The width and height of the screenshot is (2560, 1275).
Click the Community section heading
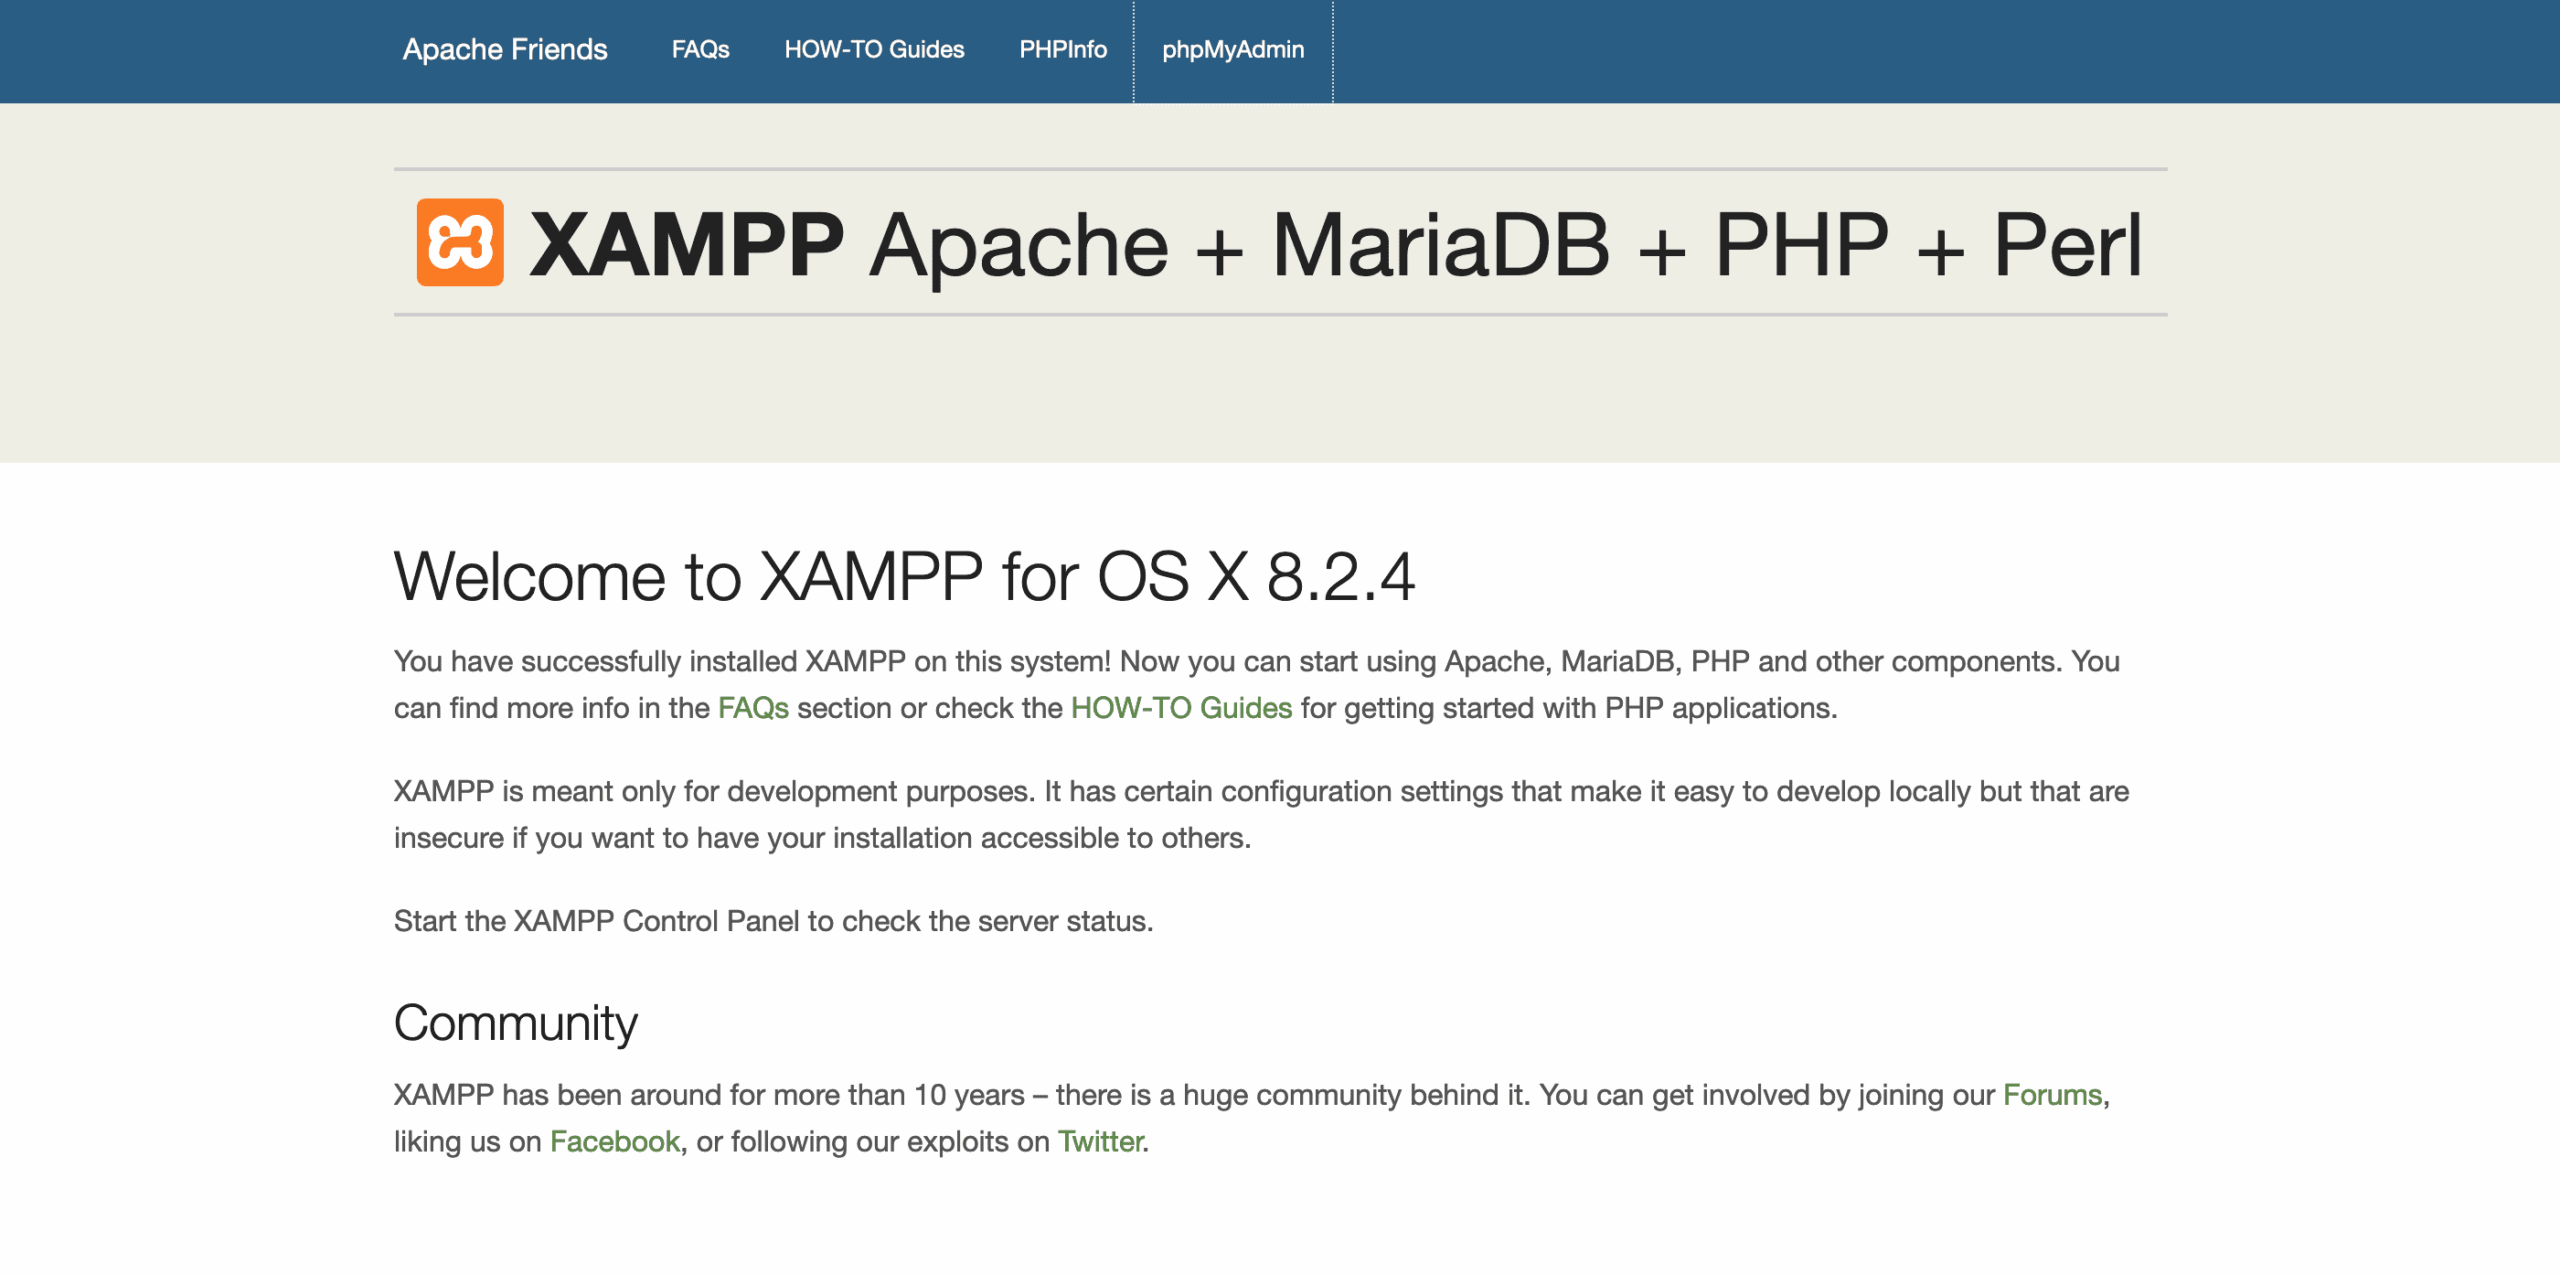[x=515, y=1023]
